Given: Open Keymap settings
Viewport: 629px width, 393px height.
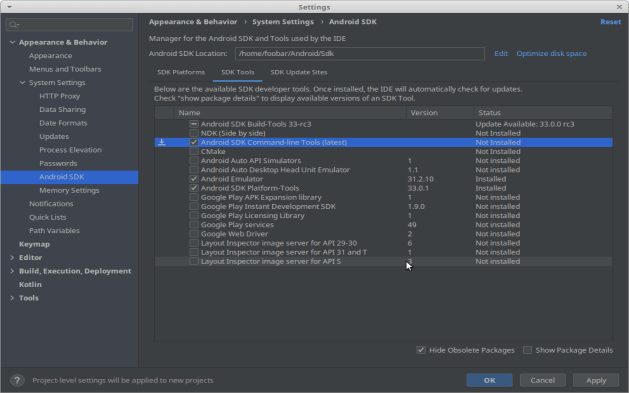Looking at the screenshot, I should click(x=34, y=244).
